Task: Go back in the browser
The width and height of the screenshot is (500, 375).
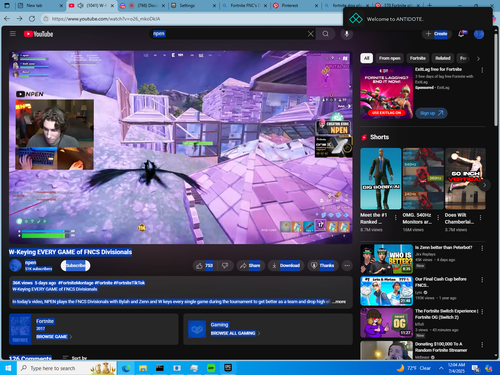Action: (7, 19)
